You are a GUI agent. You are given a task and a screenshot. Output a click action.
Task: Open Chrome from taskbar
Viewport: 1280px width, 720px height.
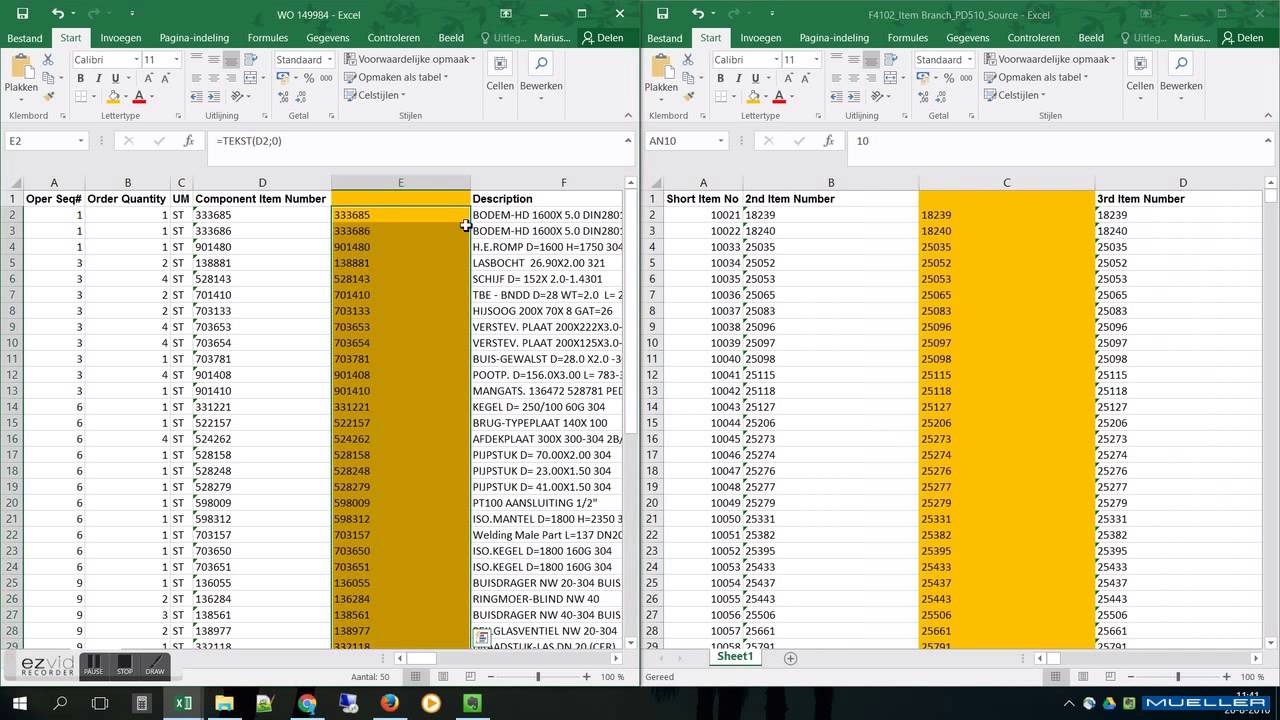click(x=307, y=703)
